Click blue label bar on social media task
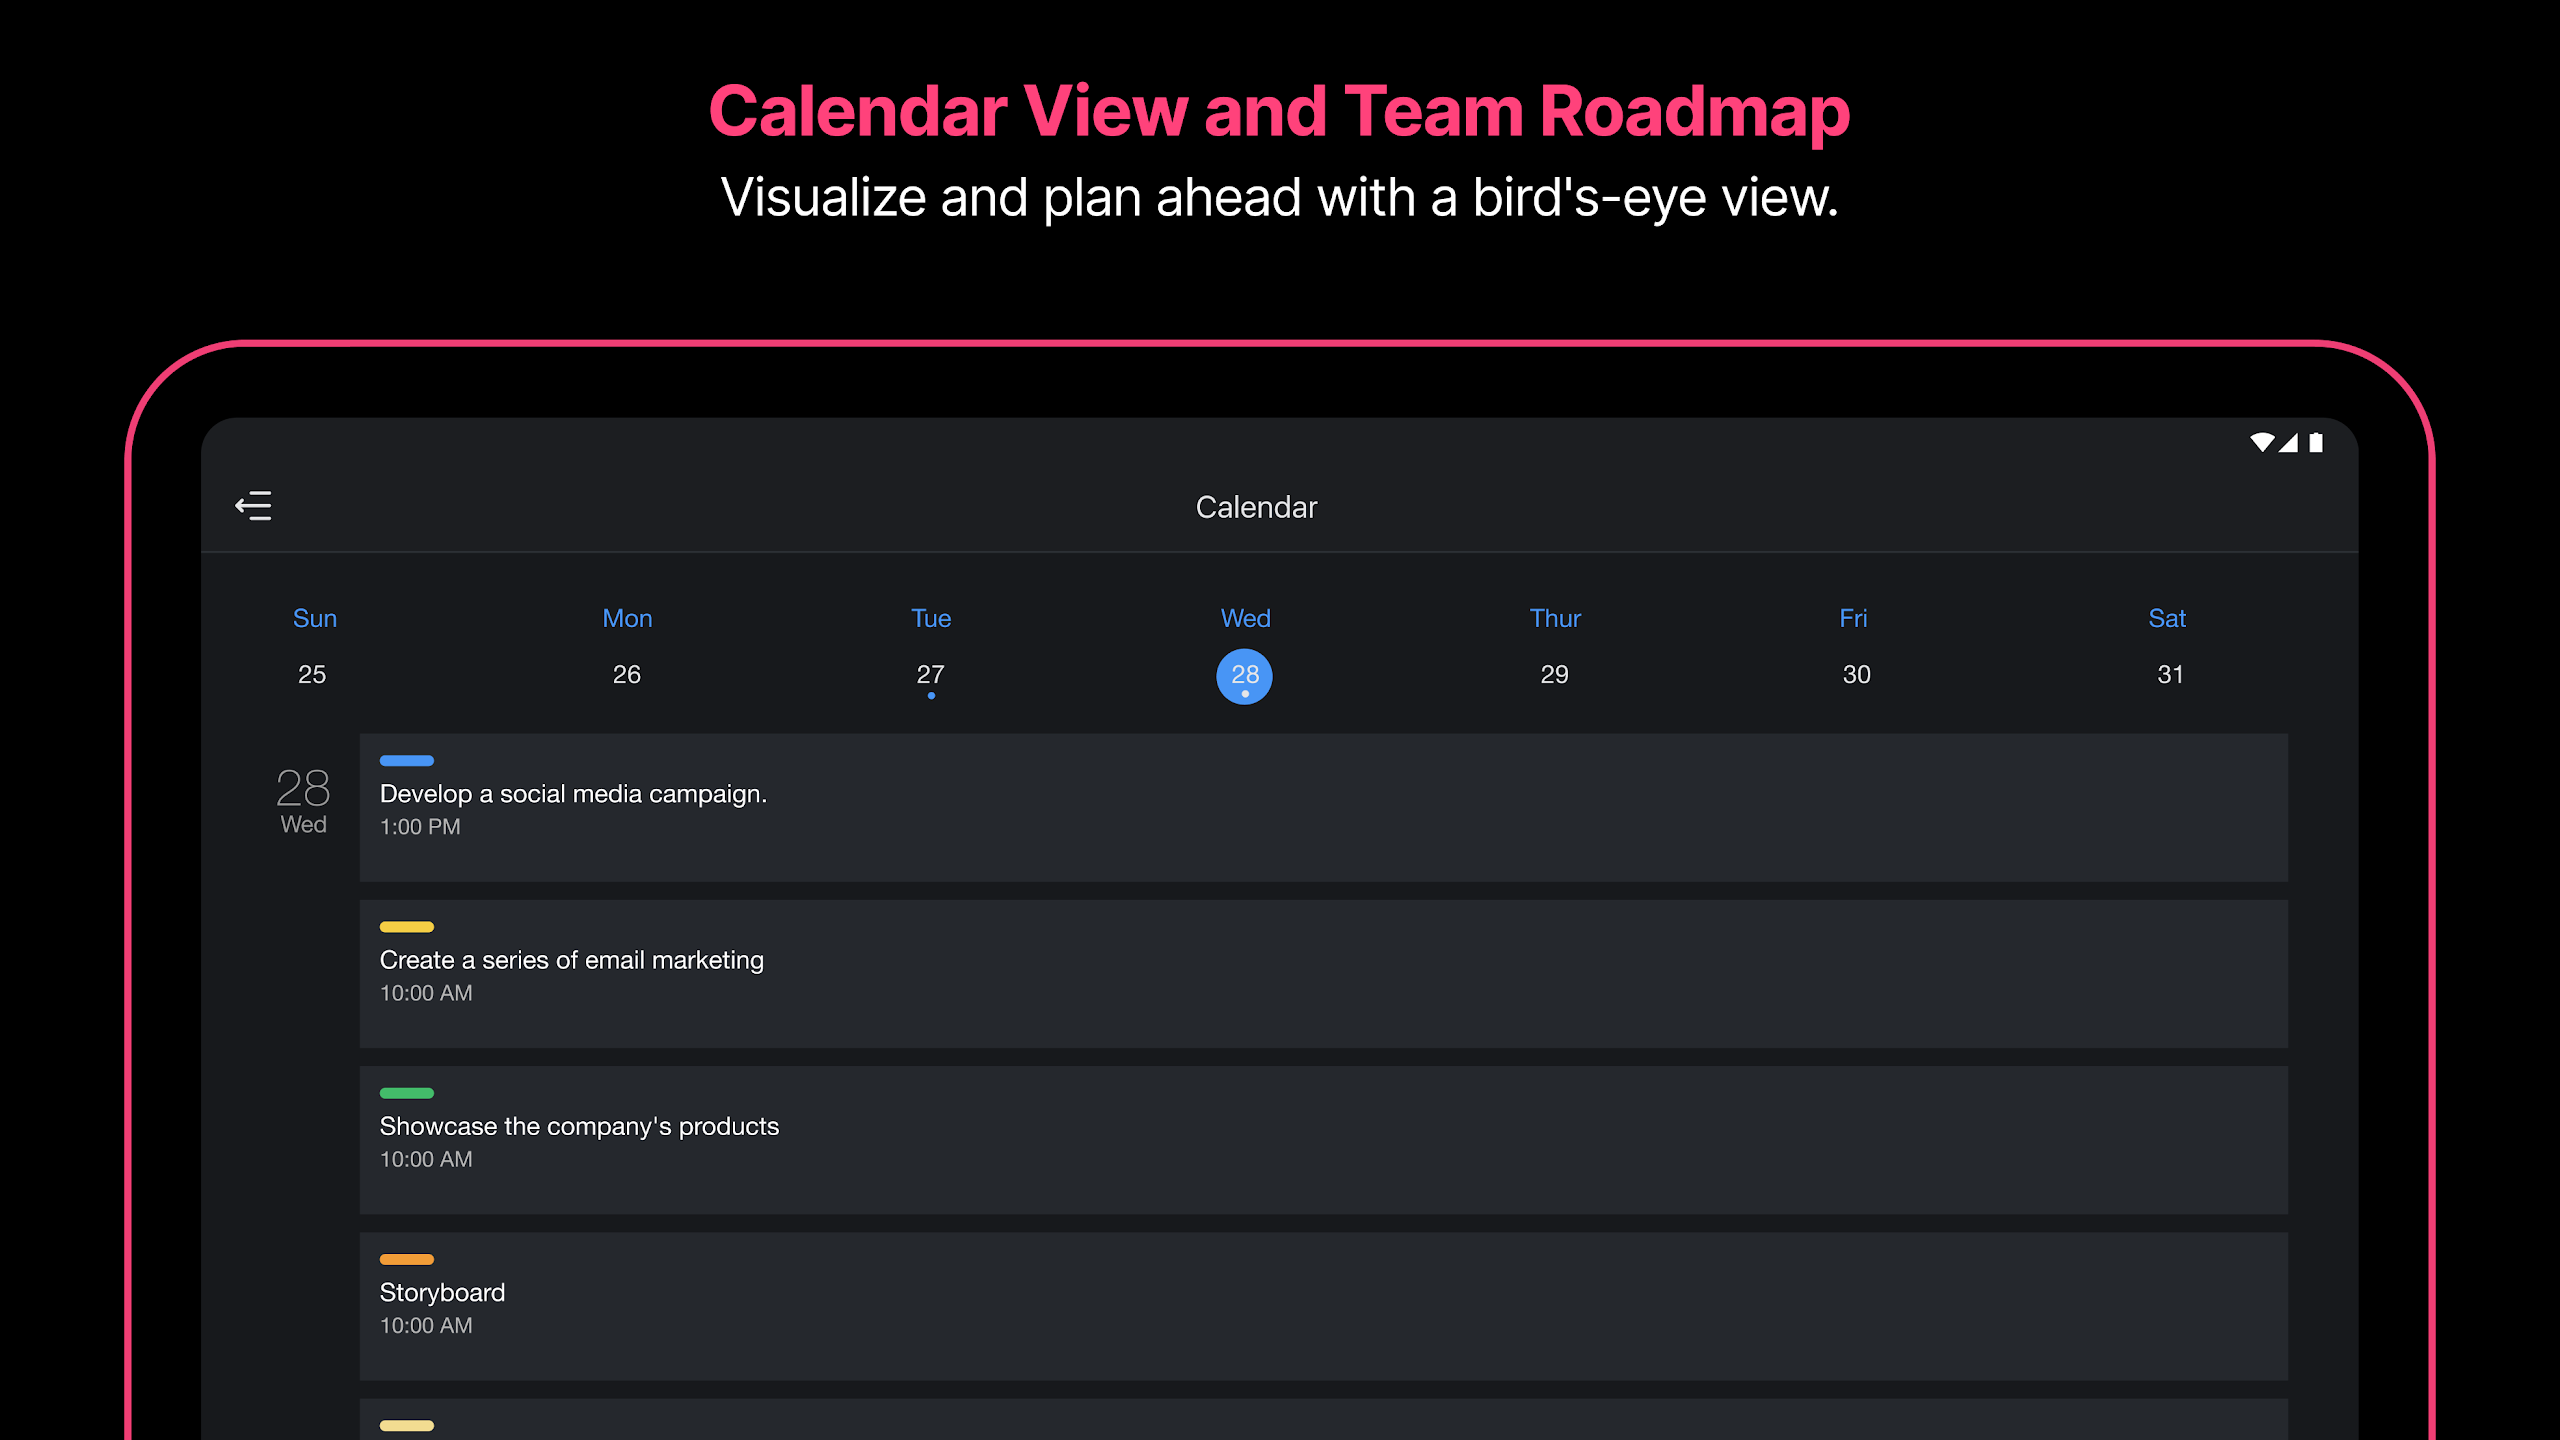The image size is (2560, 1440). point(407,761)
